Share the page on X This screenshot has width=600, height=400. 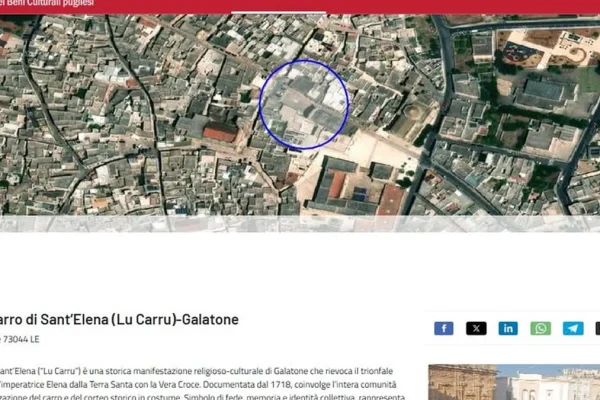pos(476,328)
